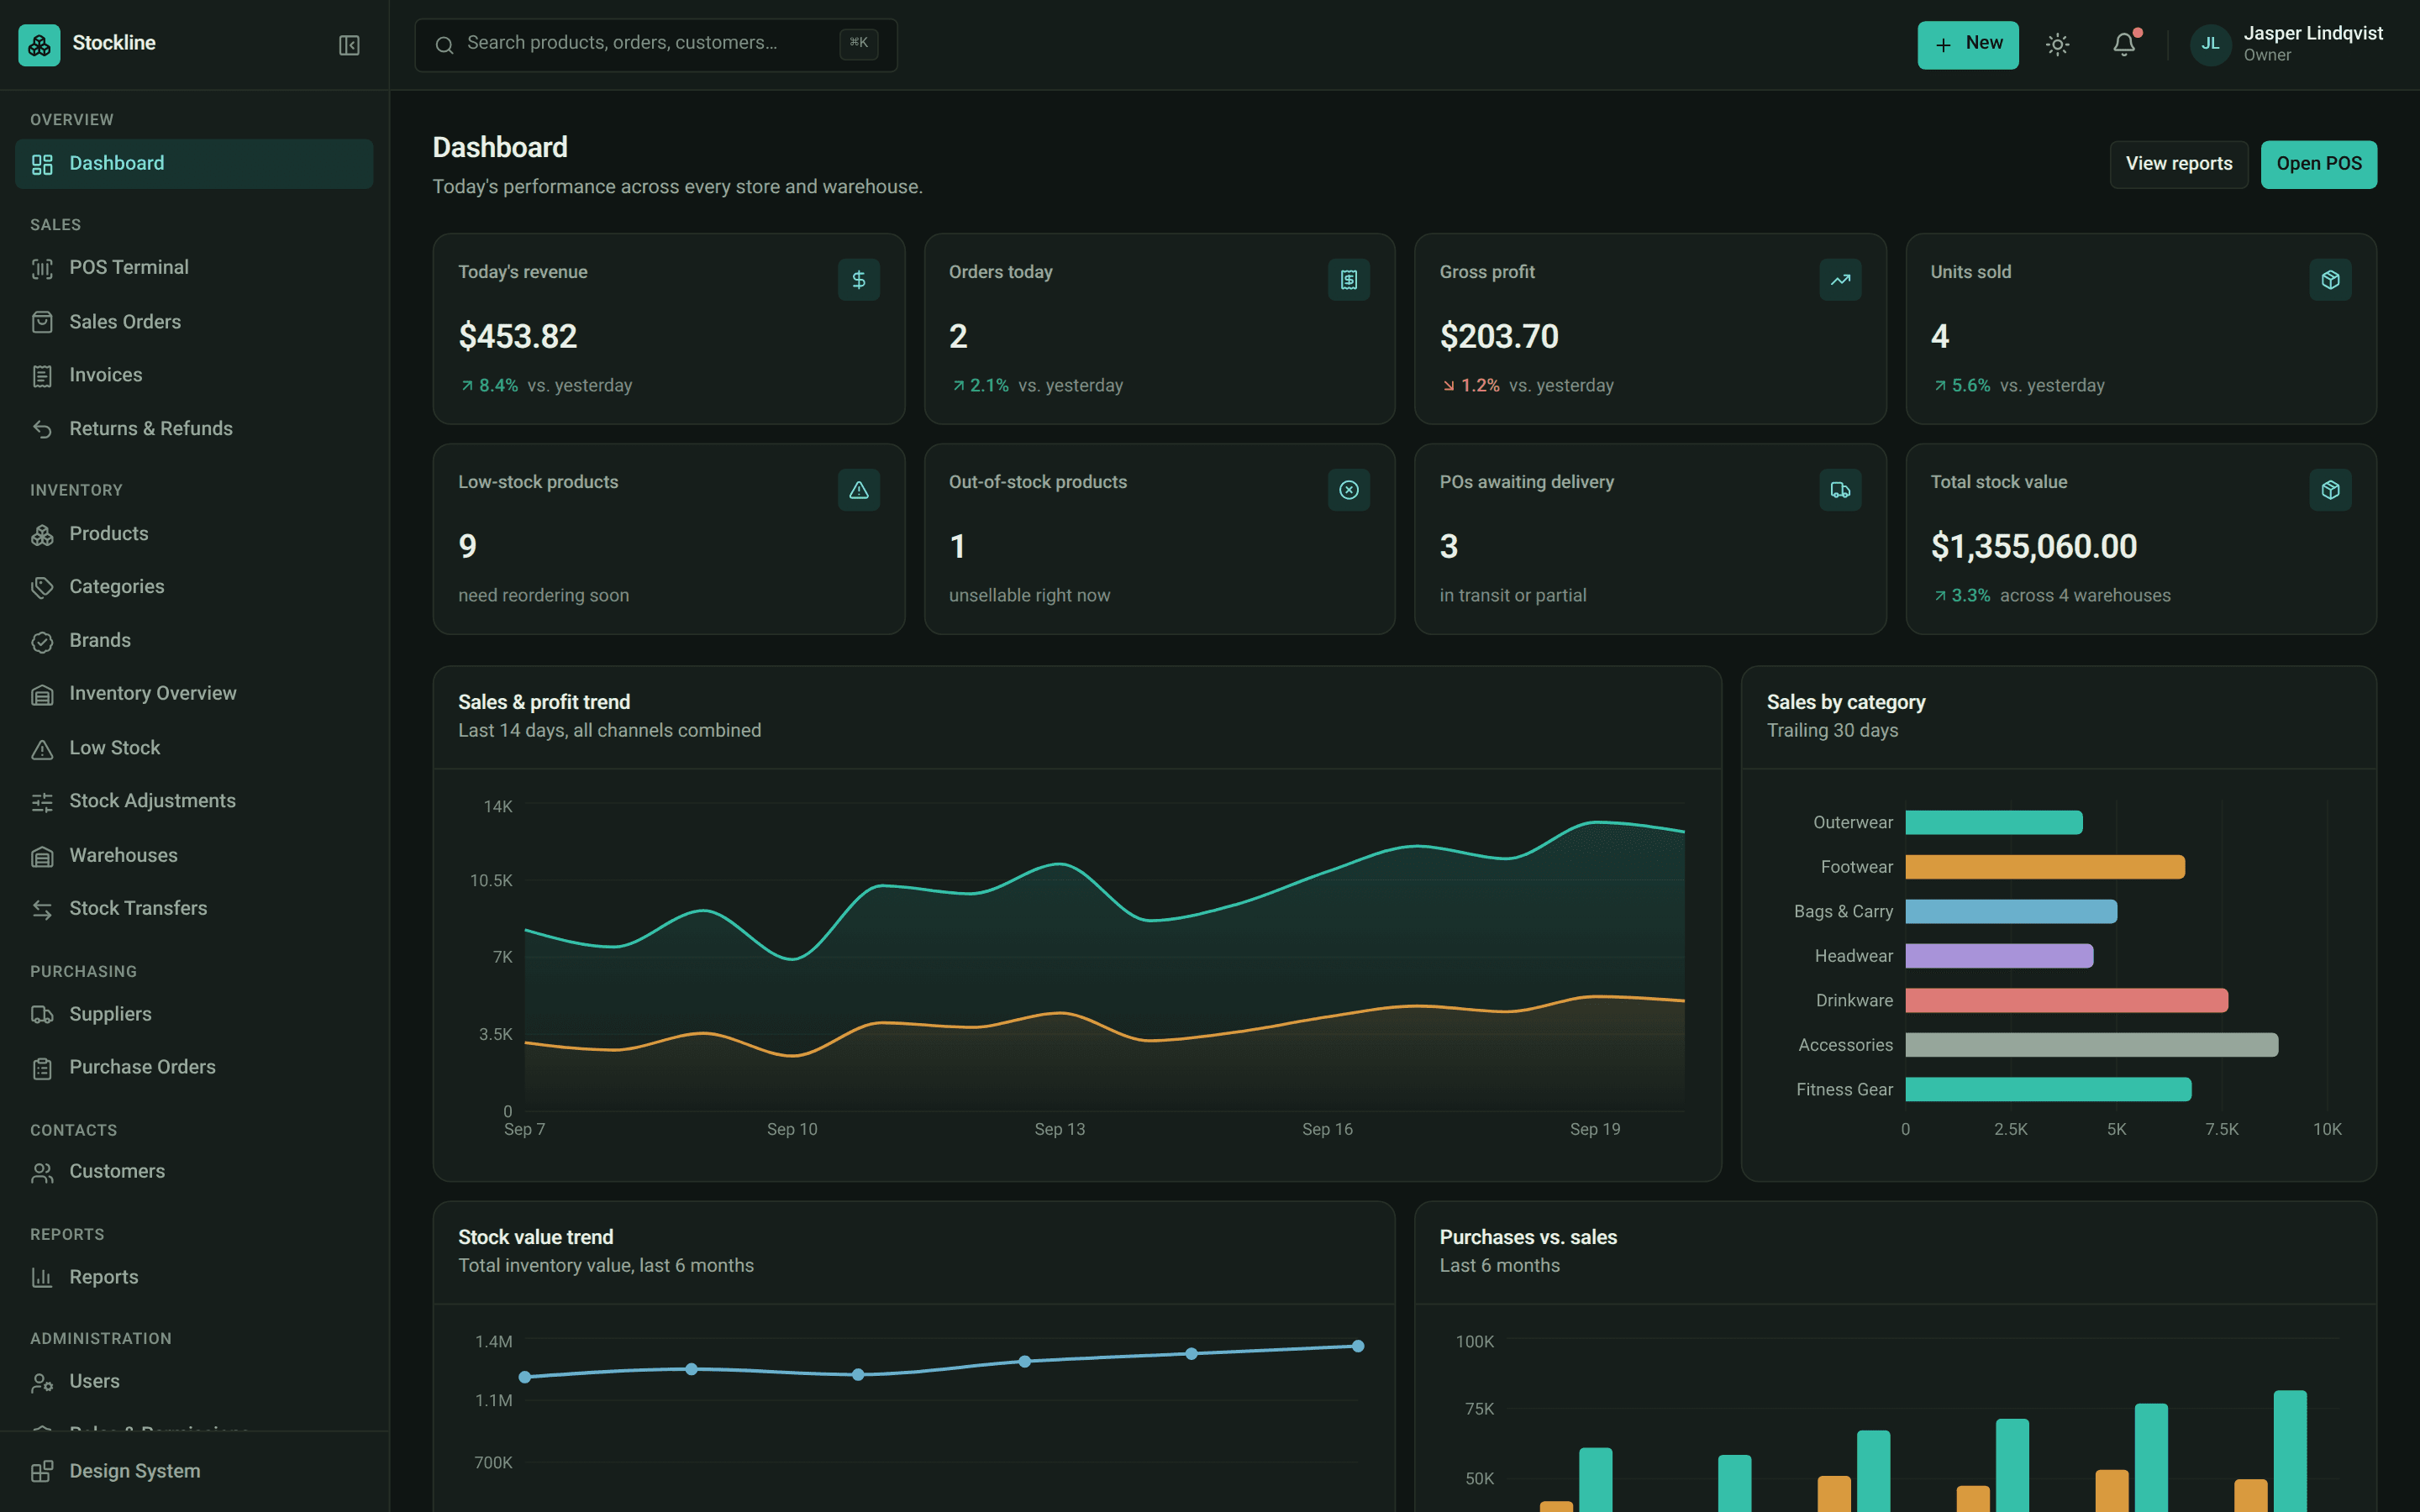Toggle the light/dark theme sun icon
Screen dimensions: 2420x1512
[x=2057, y=45]
